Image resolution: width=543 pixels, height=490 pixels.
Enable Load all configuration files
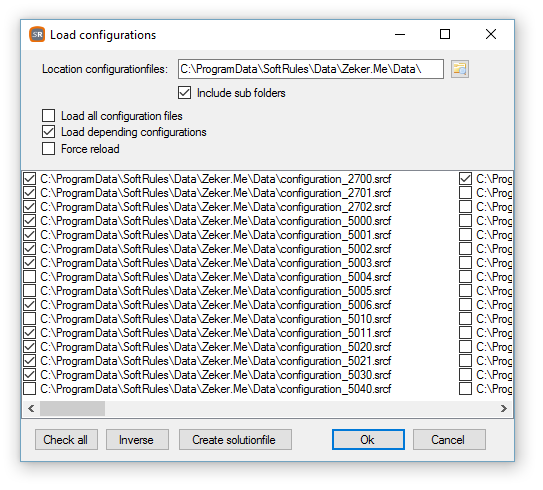(x=48, y=116)
